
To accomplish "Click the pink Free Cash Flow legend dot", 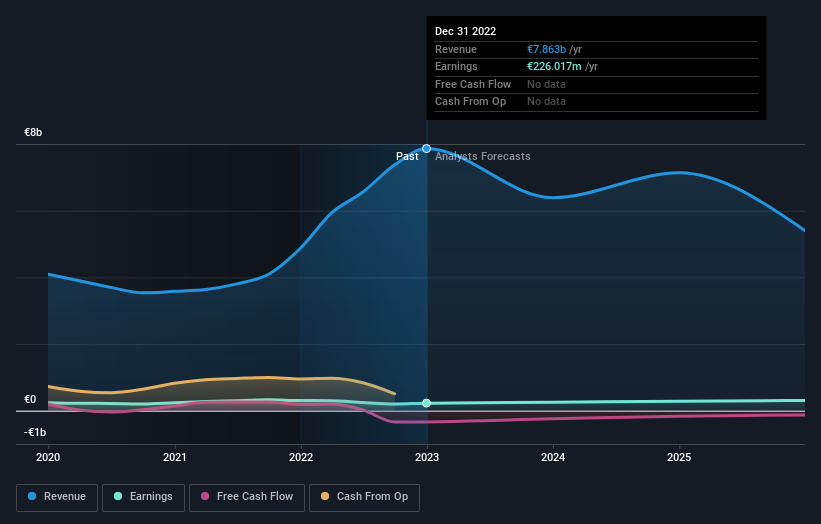I will pyautogui.click(x=205, y=496).
